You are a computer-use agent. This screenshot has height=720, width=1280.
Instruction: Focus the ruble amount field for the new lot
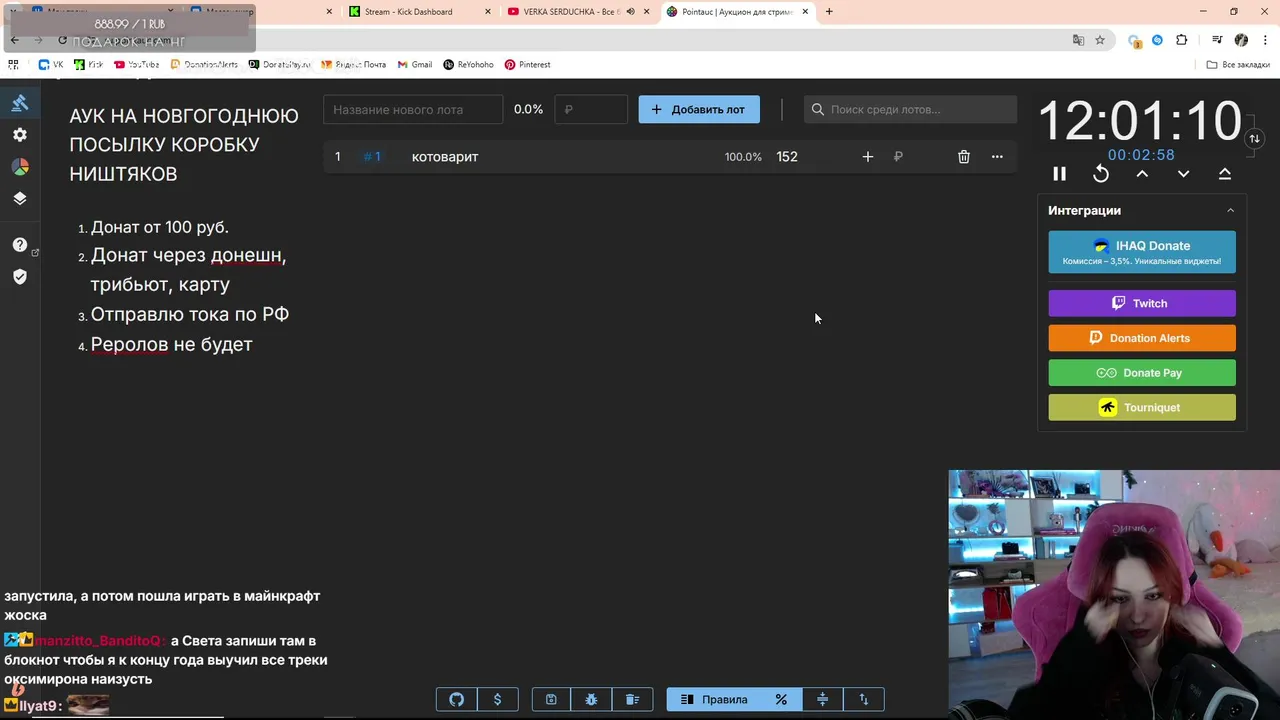click(x=591, y=109)
